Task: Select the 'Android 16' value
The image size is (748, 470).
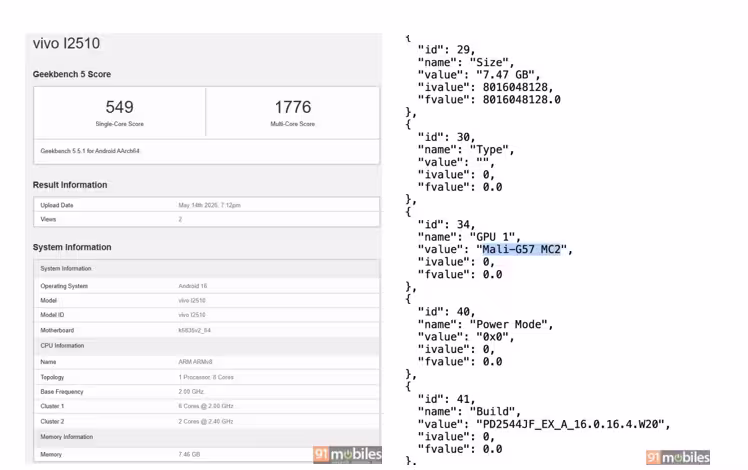Action: coord(193,286)
